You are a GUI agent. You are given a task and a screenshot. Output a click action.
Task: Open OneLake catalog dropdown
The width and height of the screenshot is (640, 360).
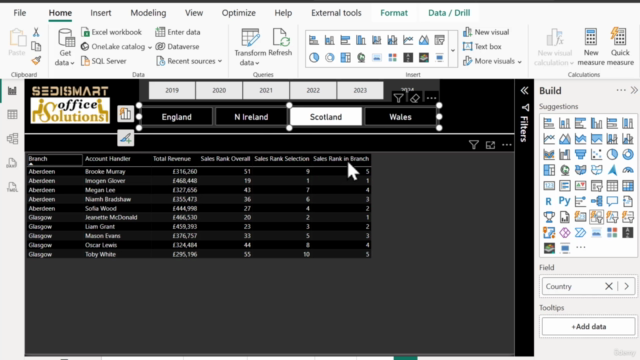(116, 47)
